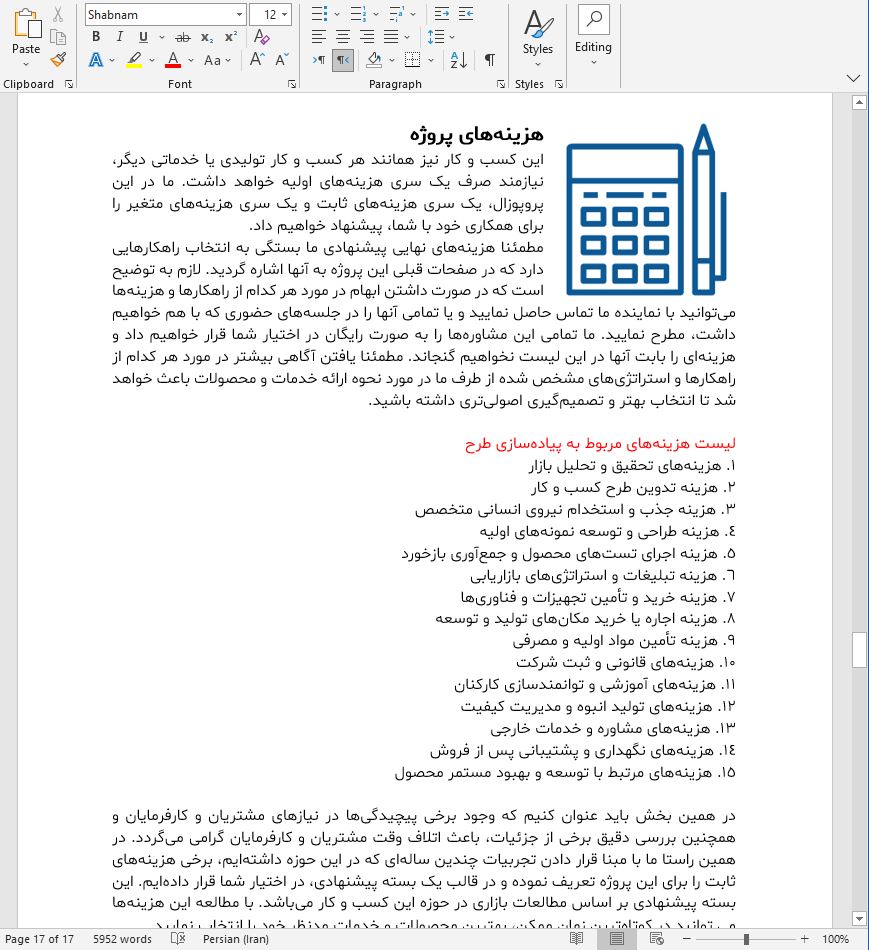
Task: Check the word count in status bar
Action: point(120,939)
